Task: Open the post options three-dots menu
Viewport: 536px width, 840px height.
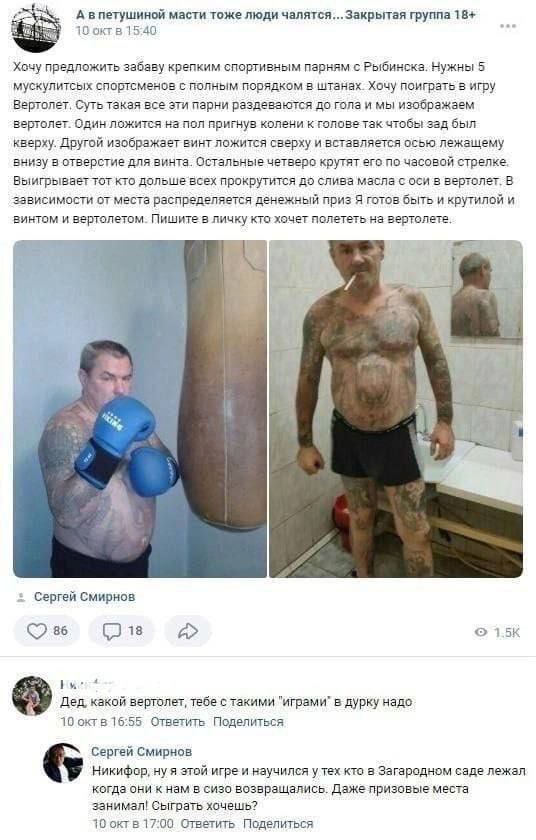Action: (508, 26)
